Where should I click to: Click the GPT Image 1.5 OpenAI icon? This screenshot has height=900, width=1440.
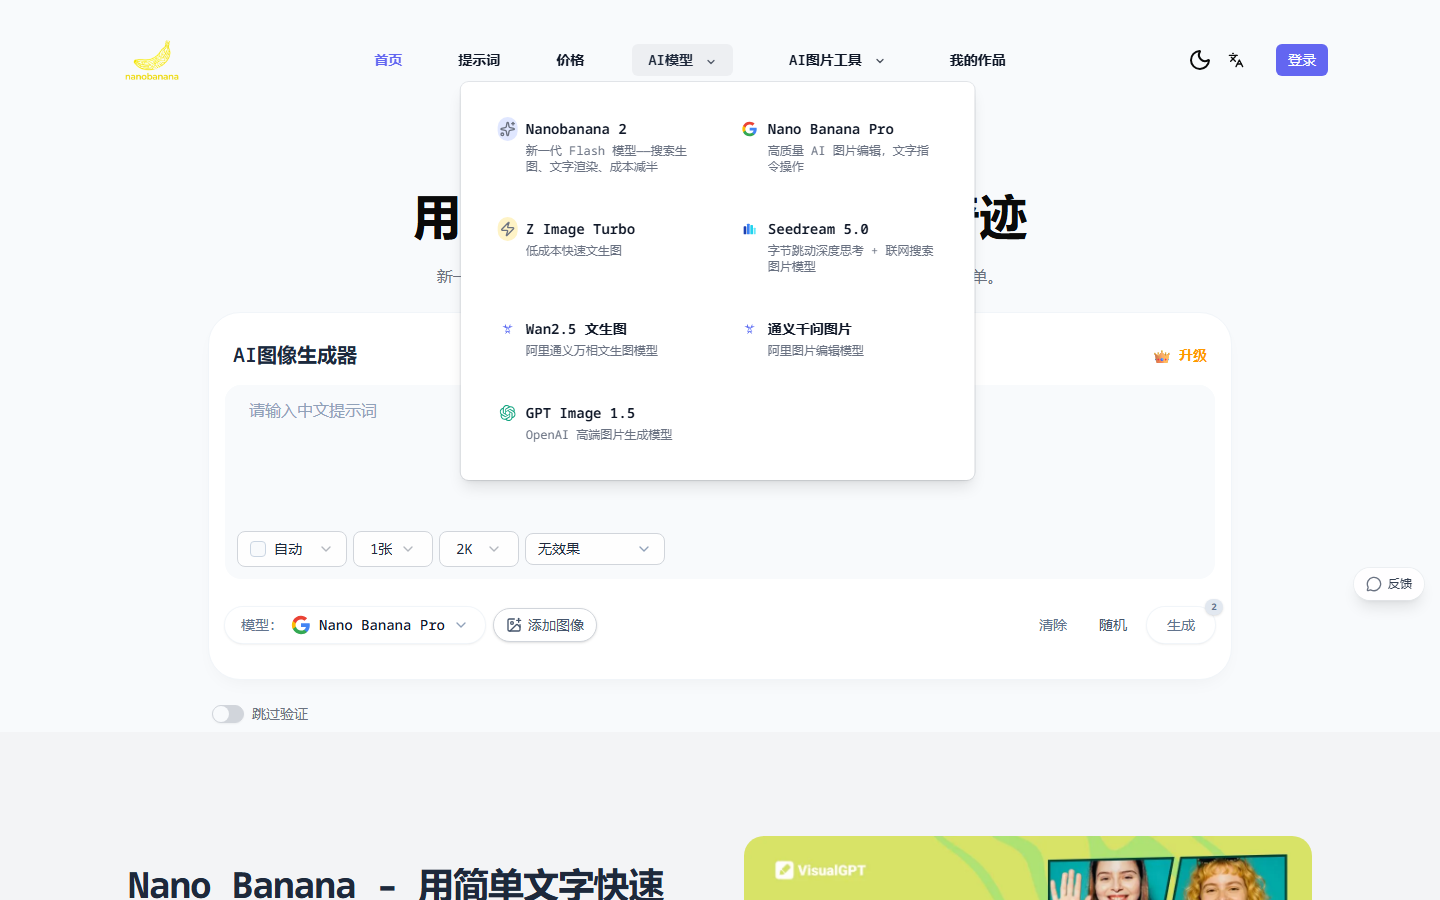pyautogui.click(x=507, y=413)
